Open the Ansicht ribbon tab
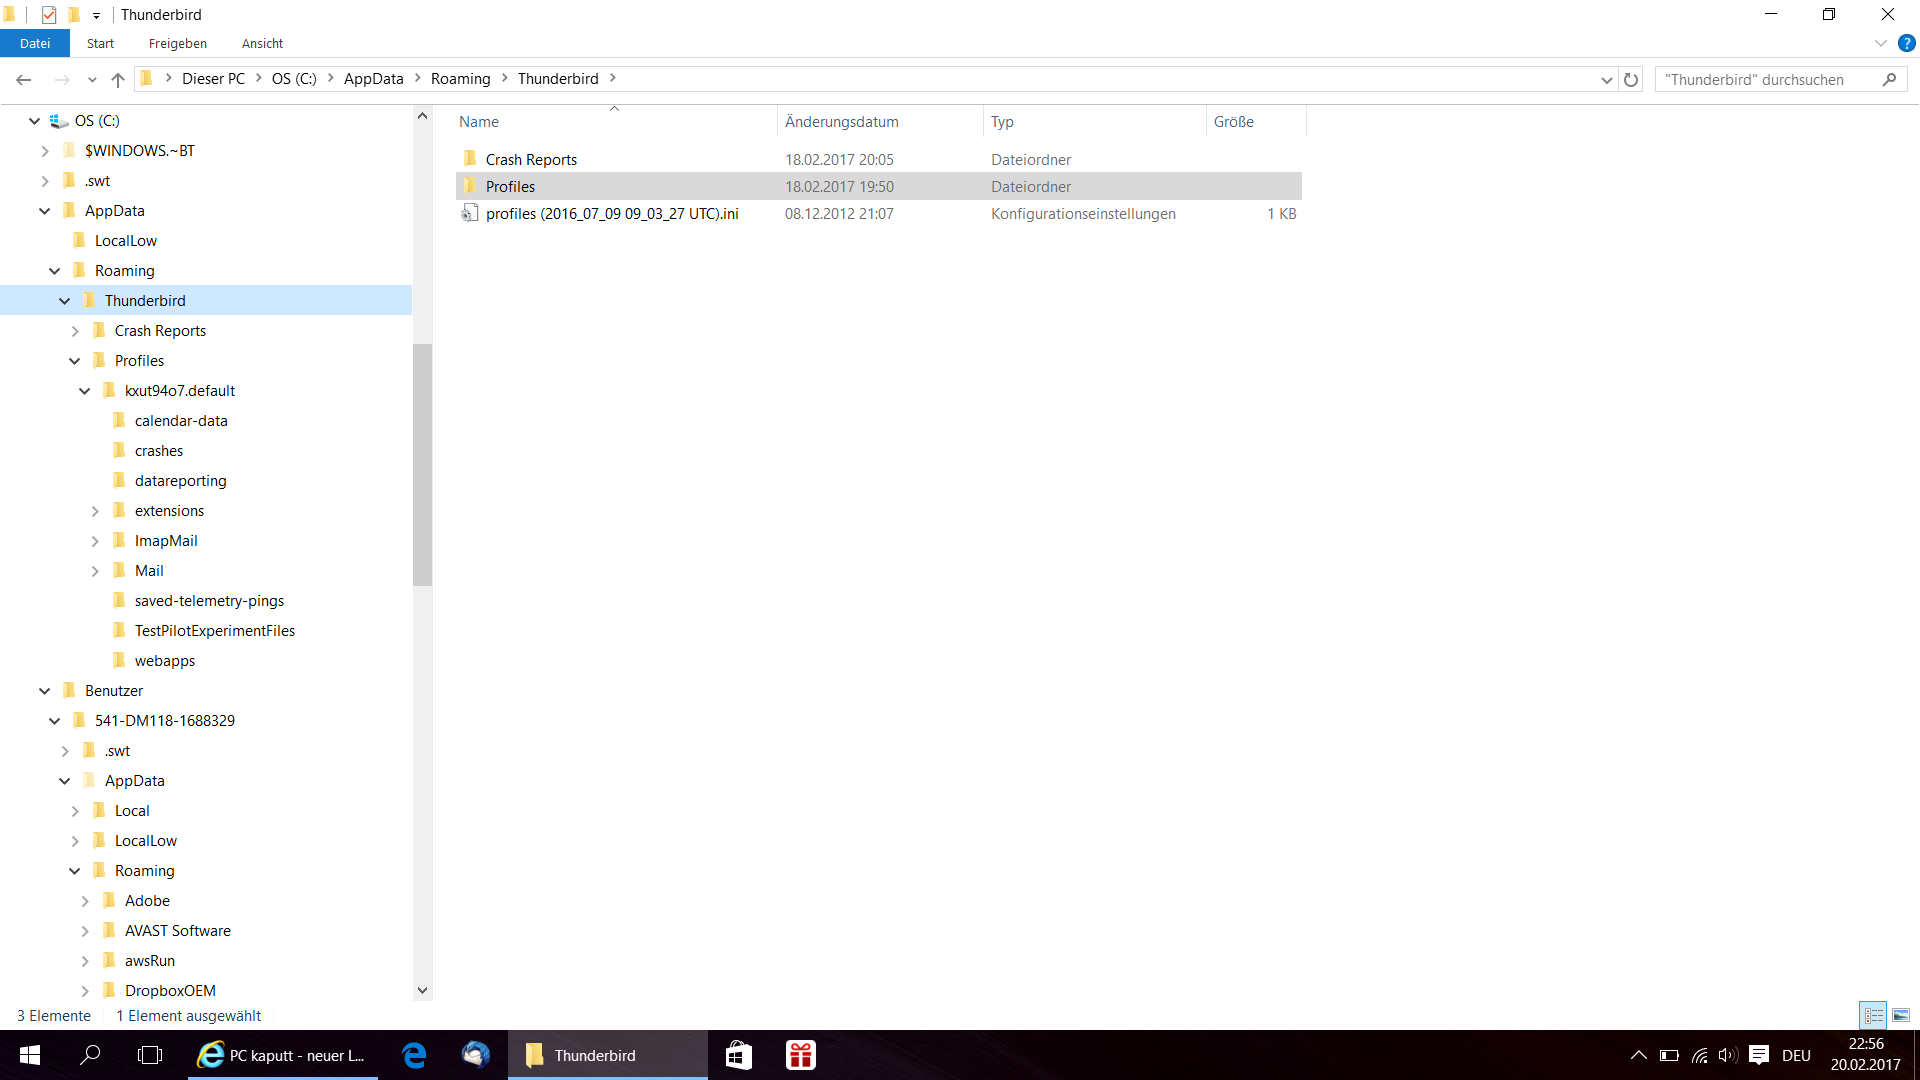1920x1080 pixels. [262, 43]
